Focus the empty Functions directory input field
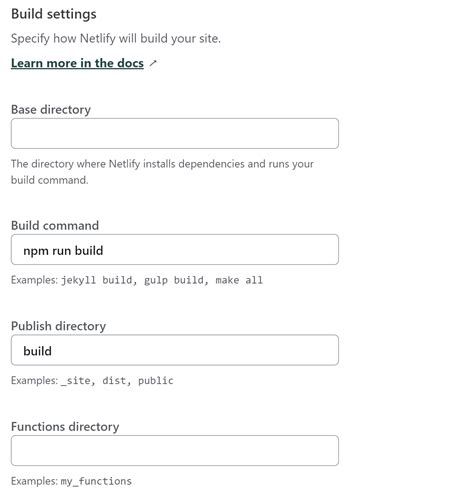This screenshot has width=474, height=502. [x=175, y=451]
